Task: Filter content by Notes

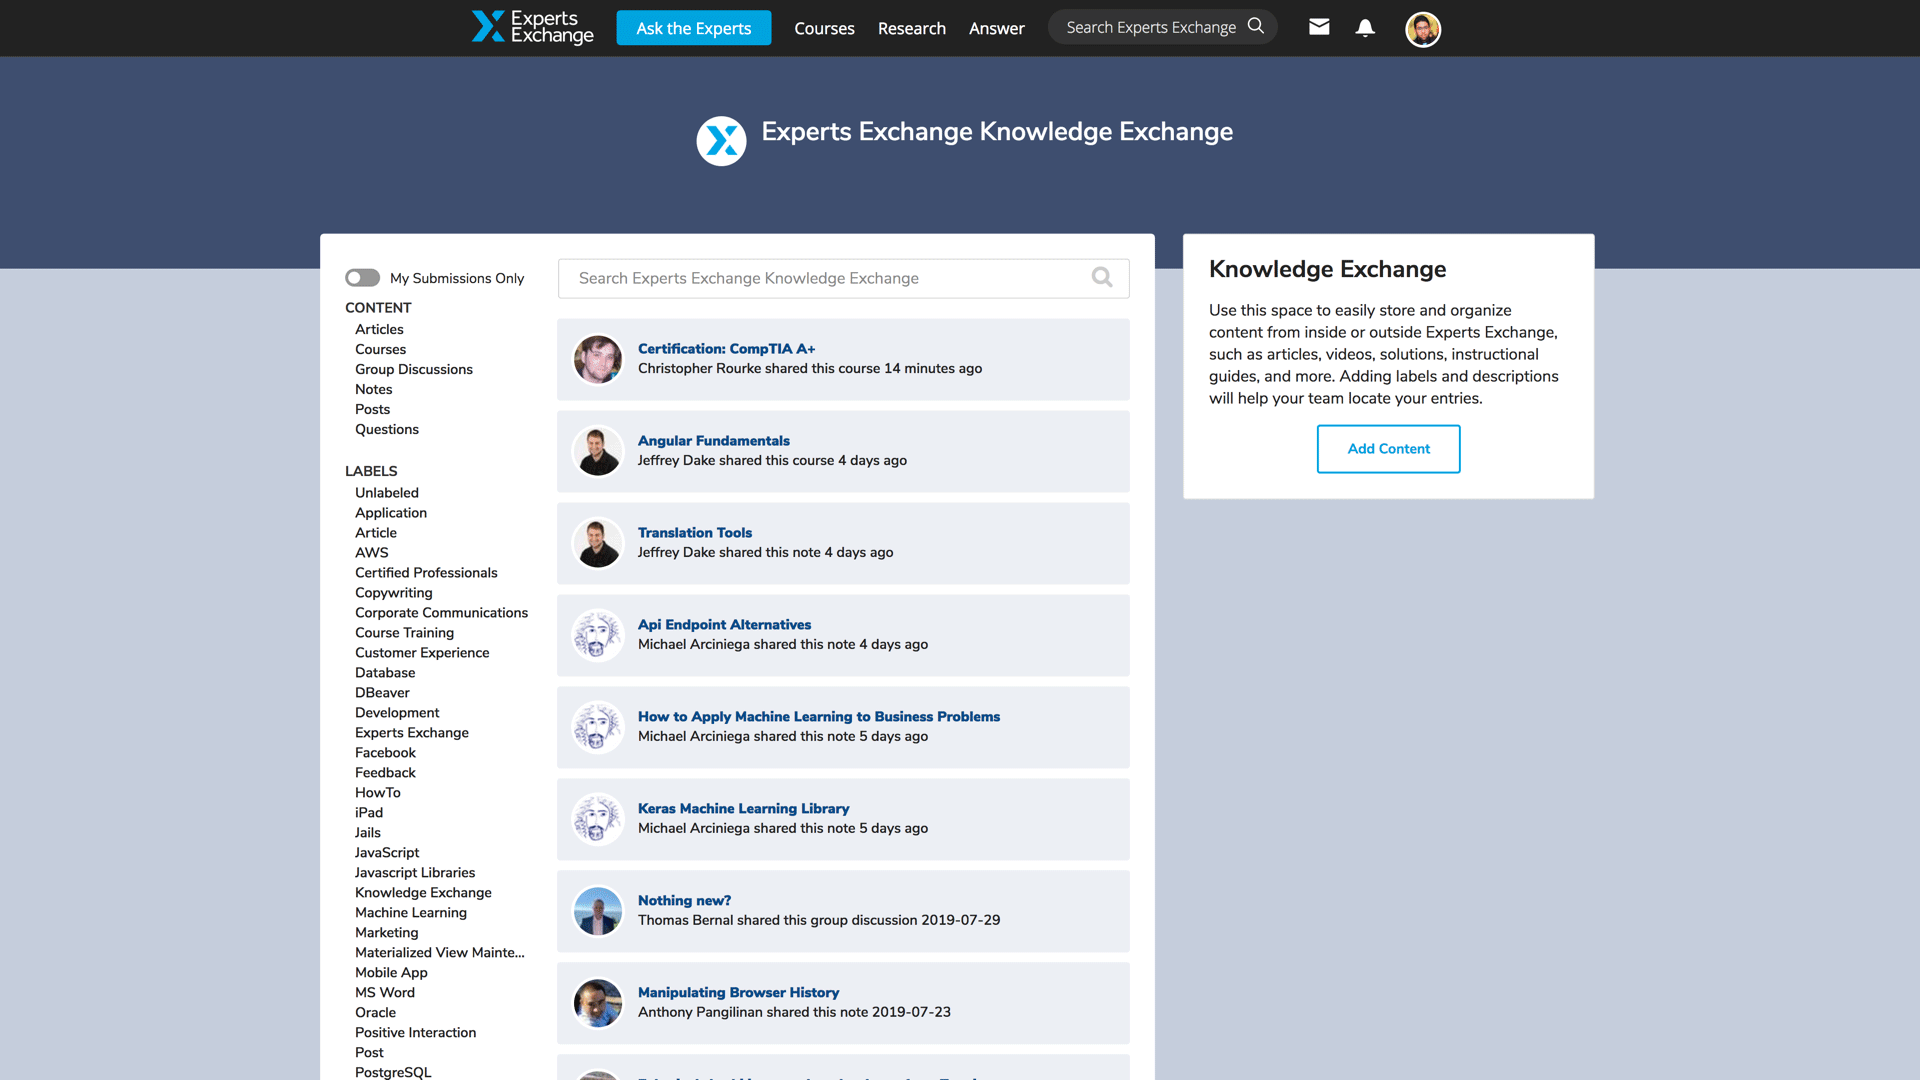Action: 373,389
